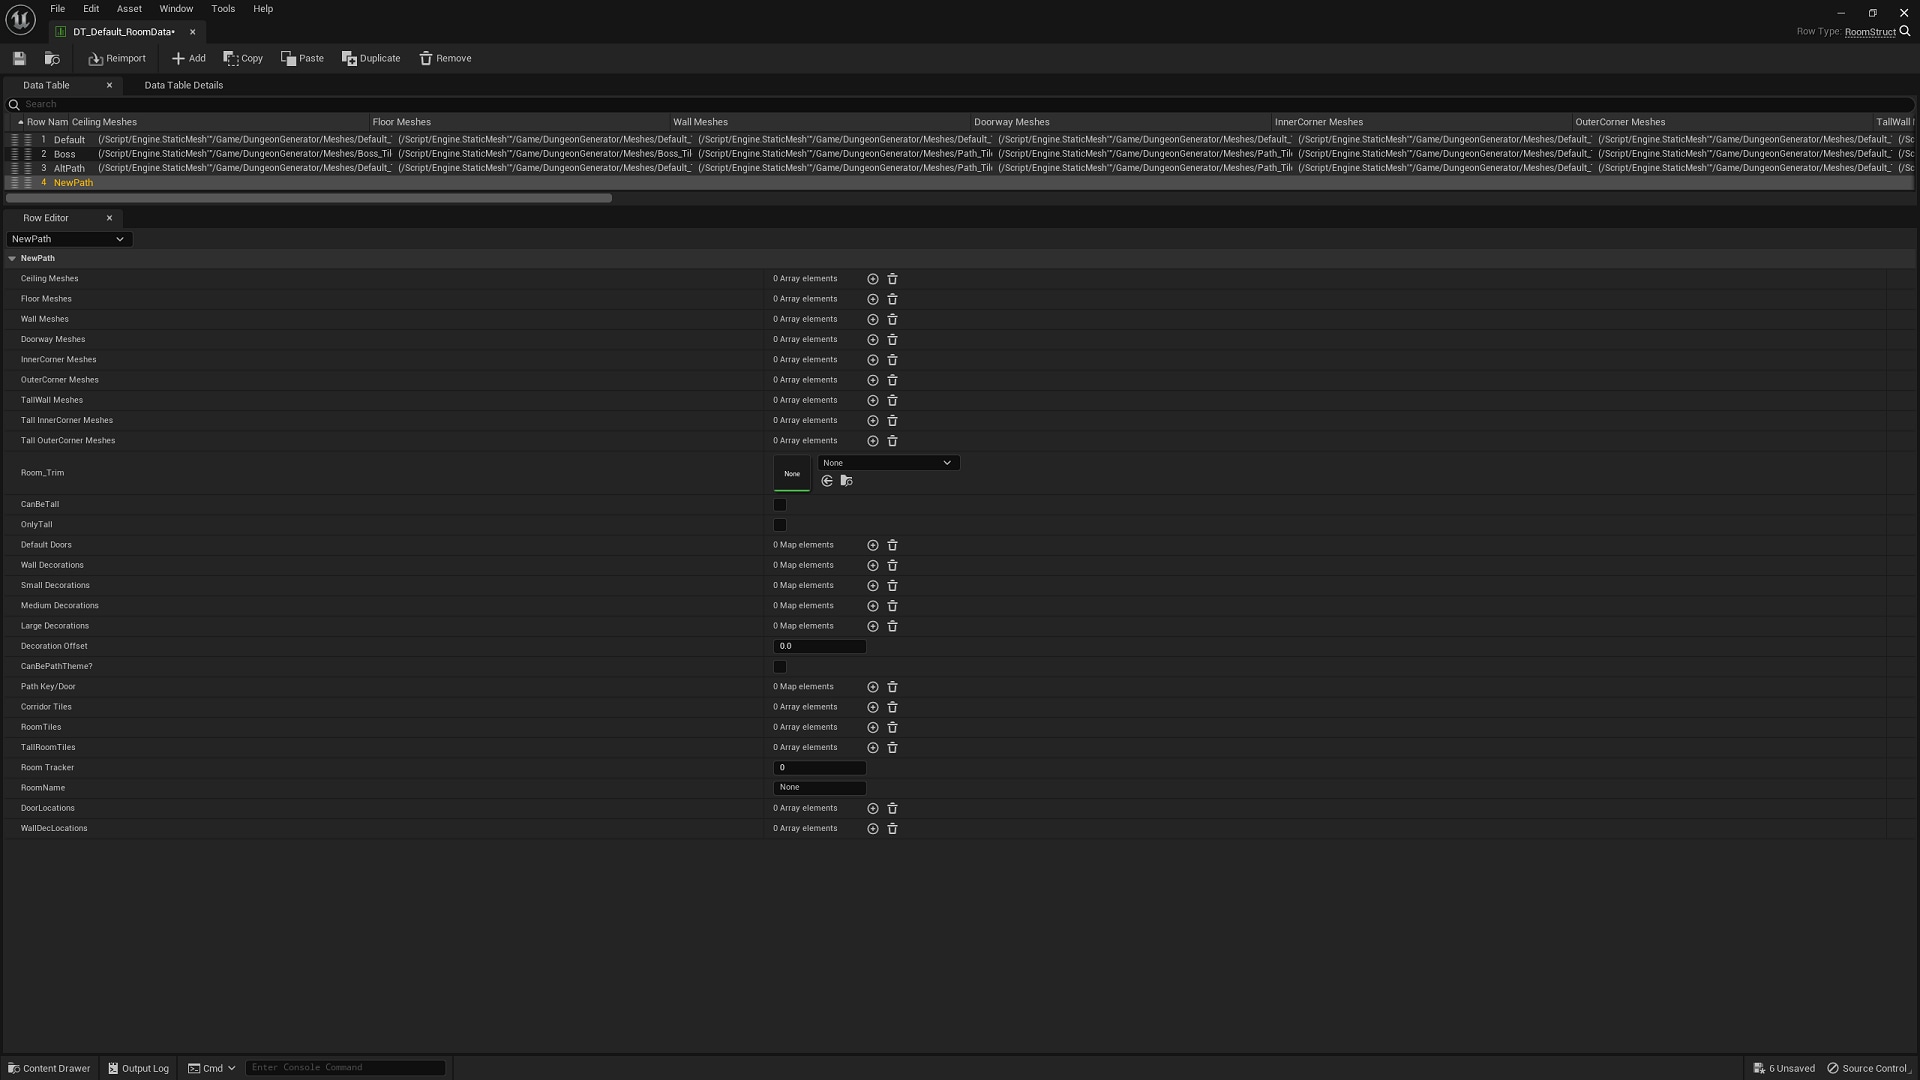Reimport the data table
The image size is (1920, 1080).
click(116, 58)
